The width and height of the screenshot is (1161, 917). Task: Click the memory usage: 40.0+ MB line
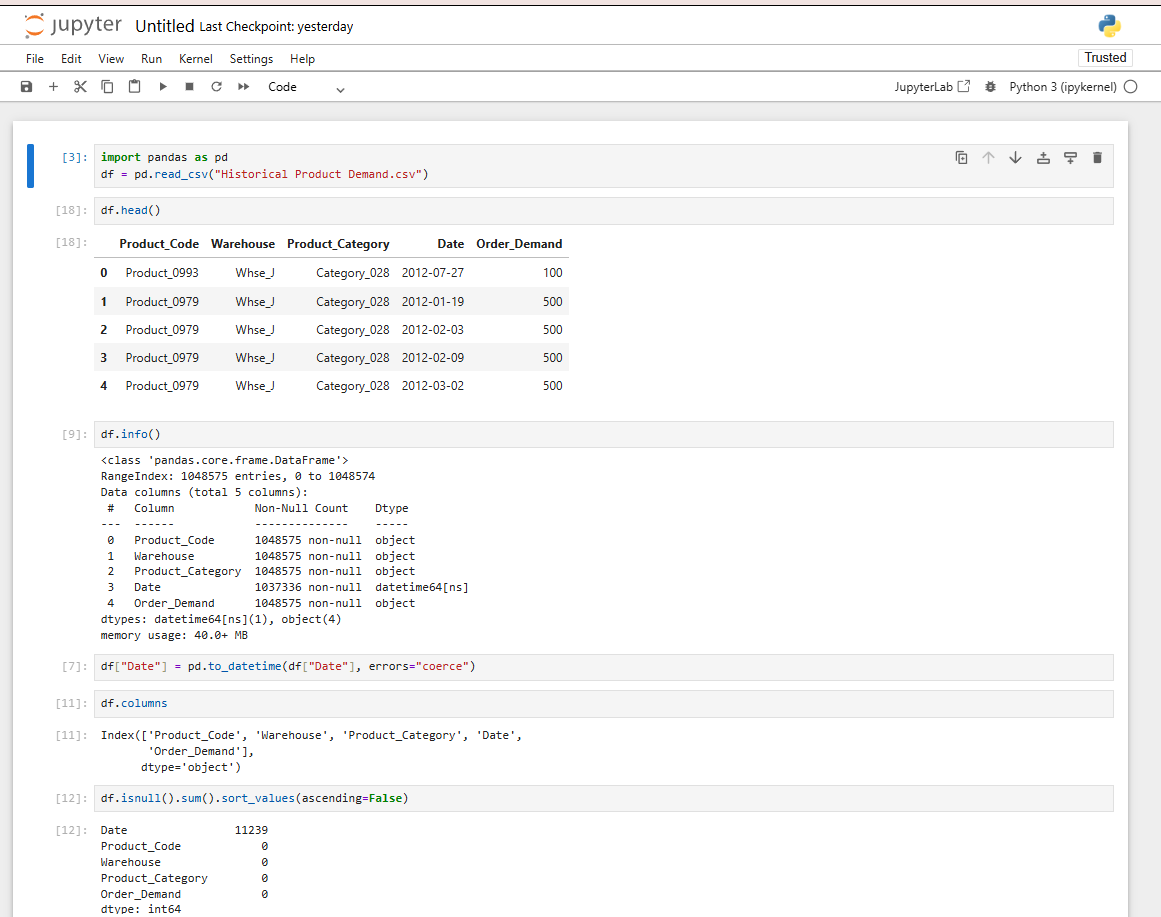tap(174, 636)
